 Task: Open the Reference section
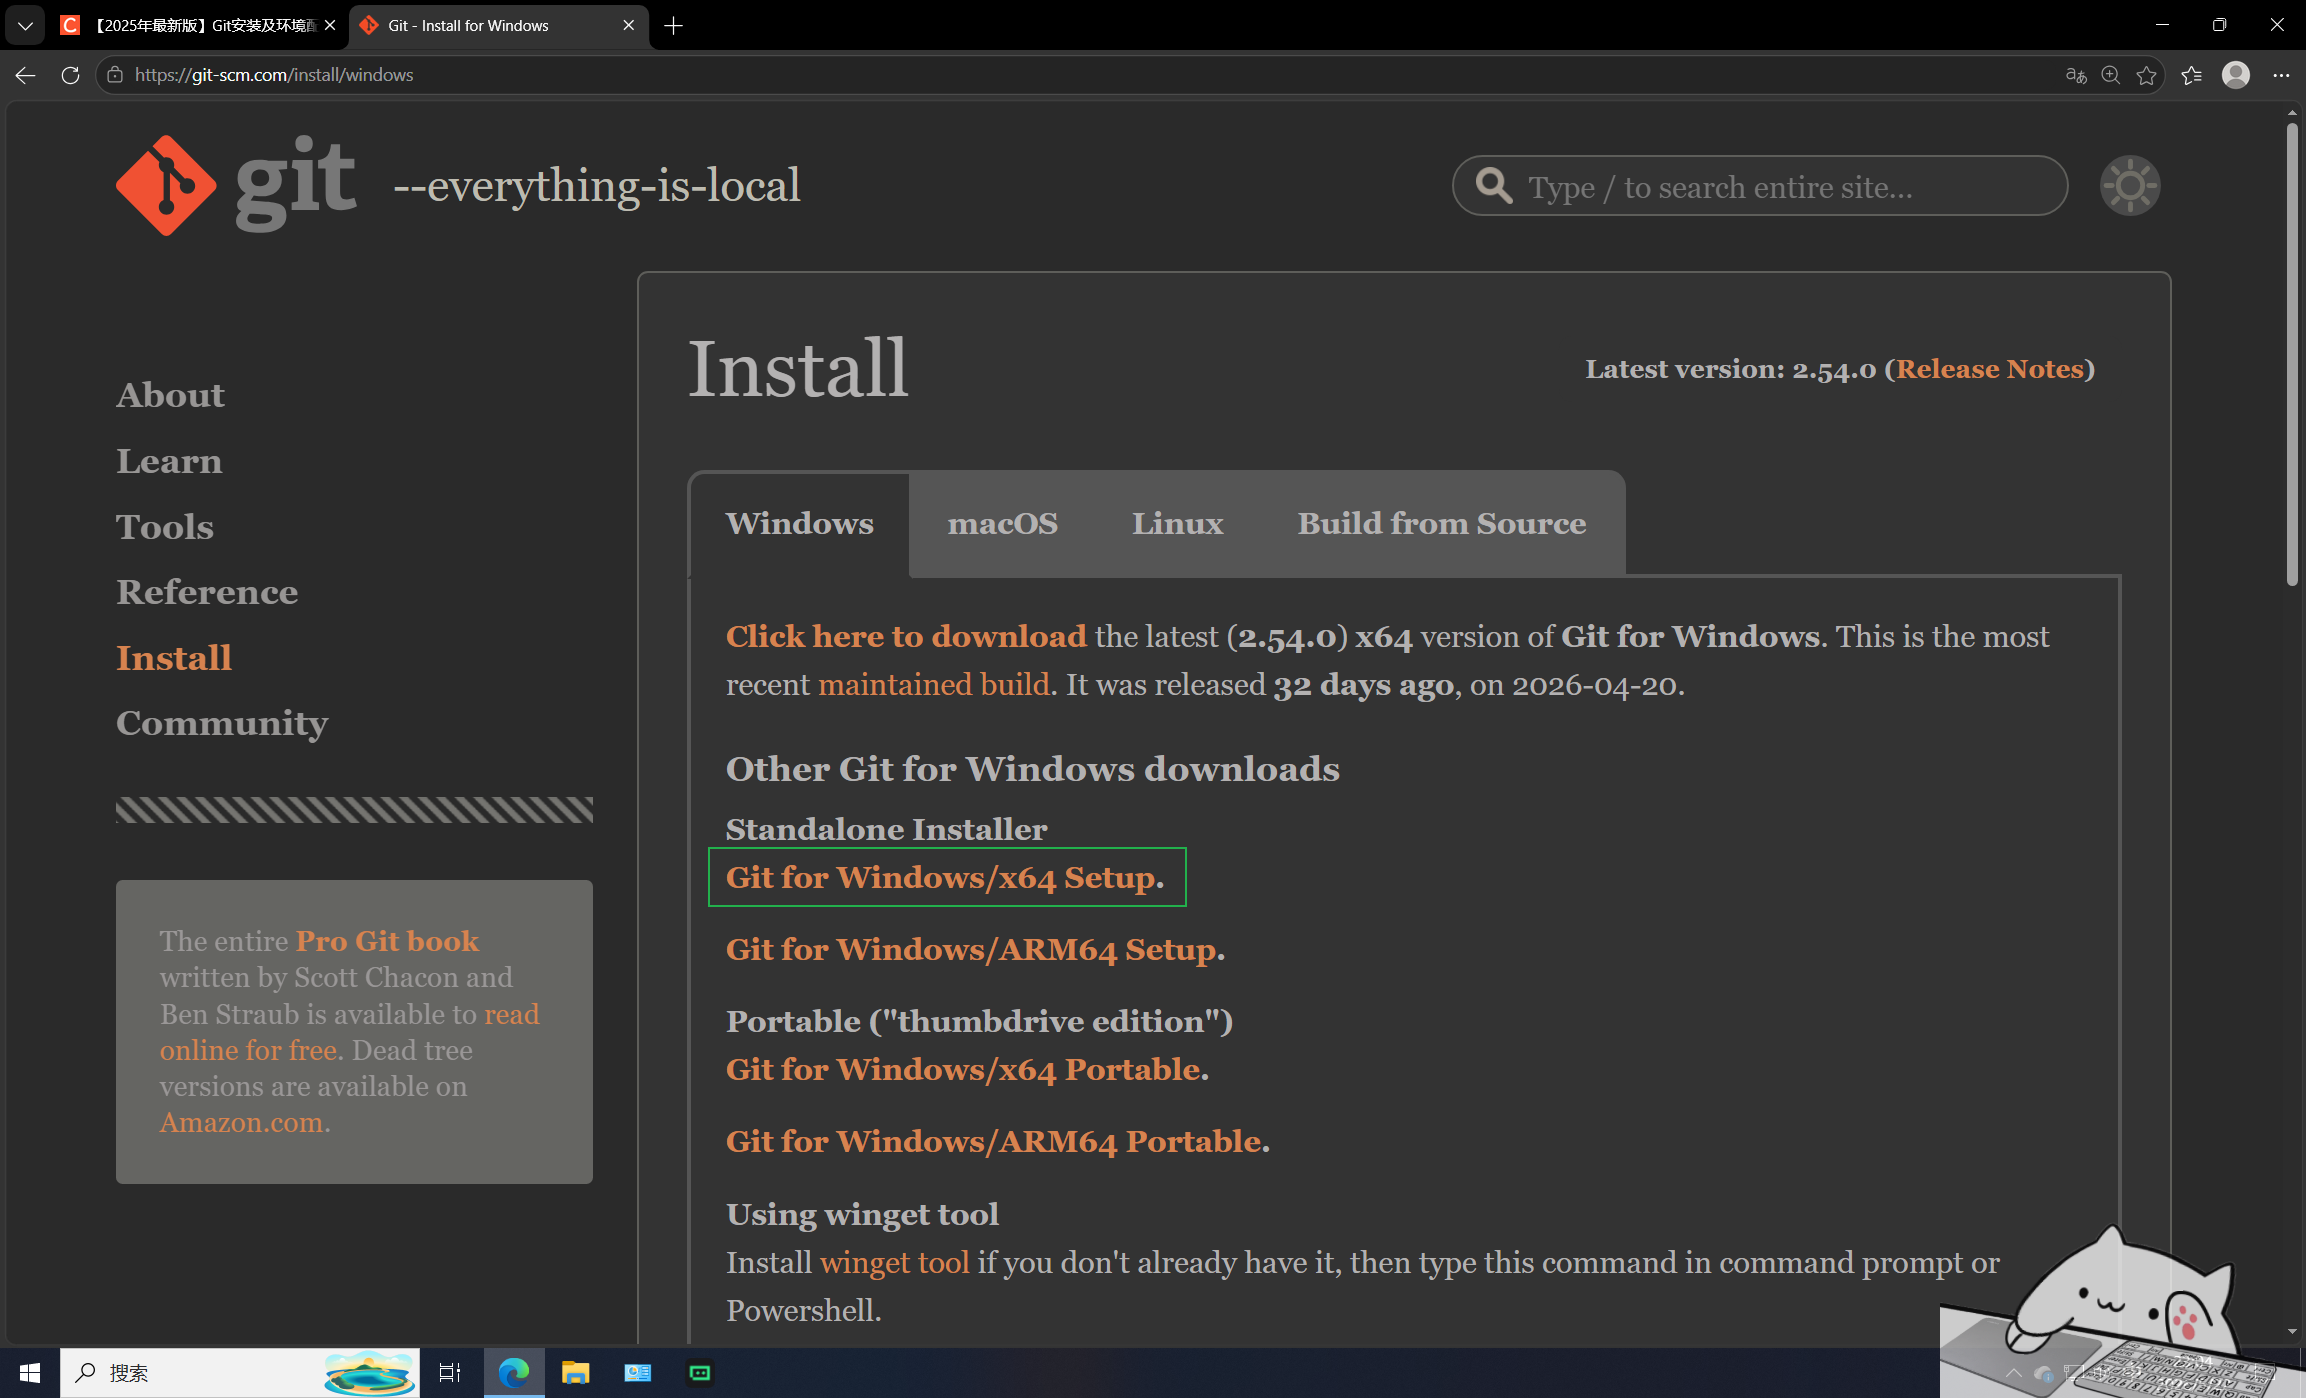coord(207,592)
